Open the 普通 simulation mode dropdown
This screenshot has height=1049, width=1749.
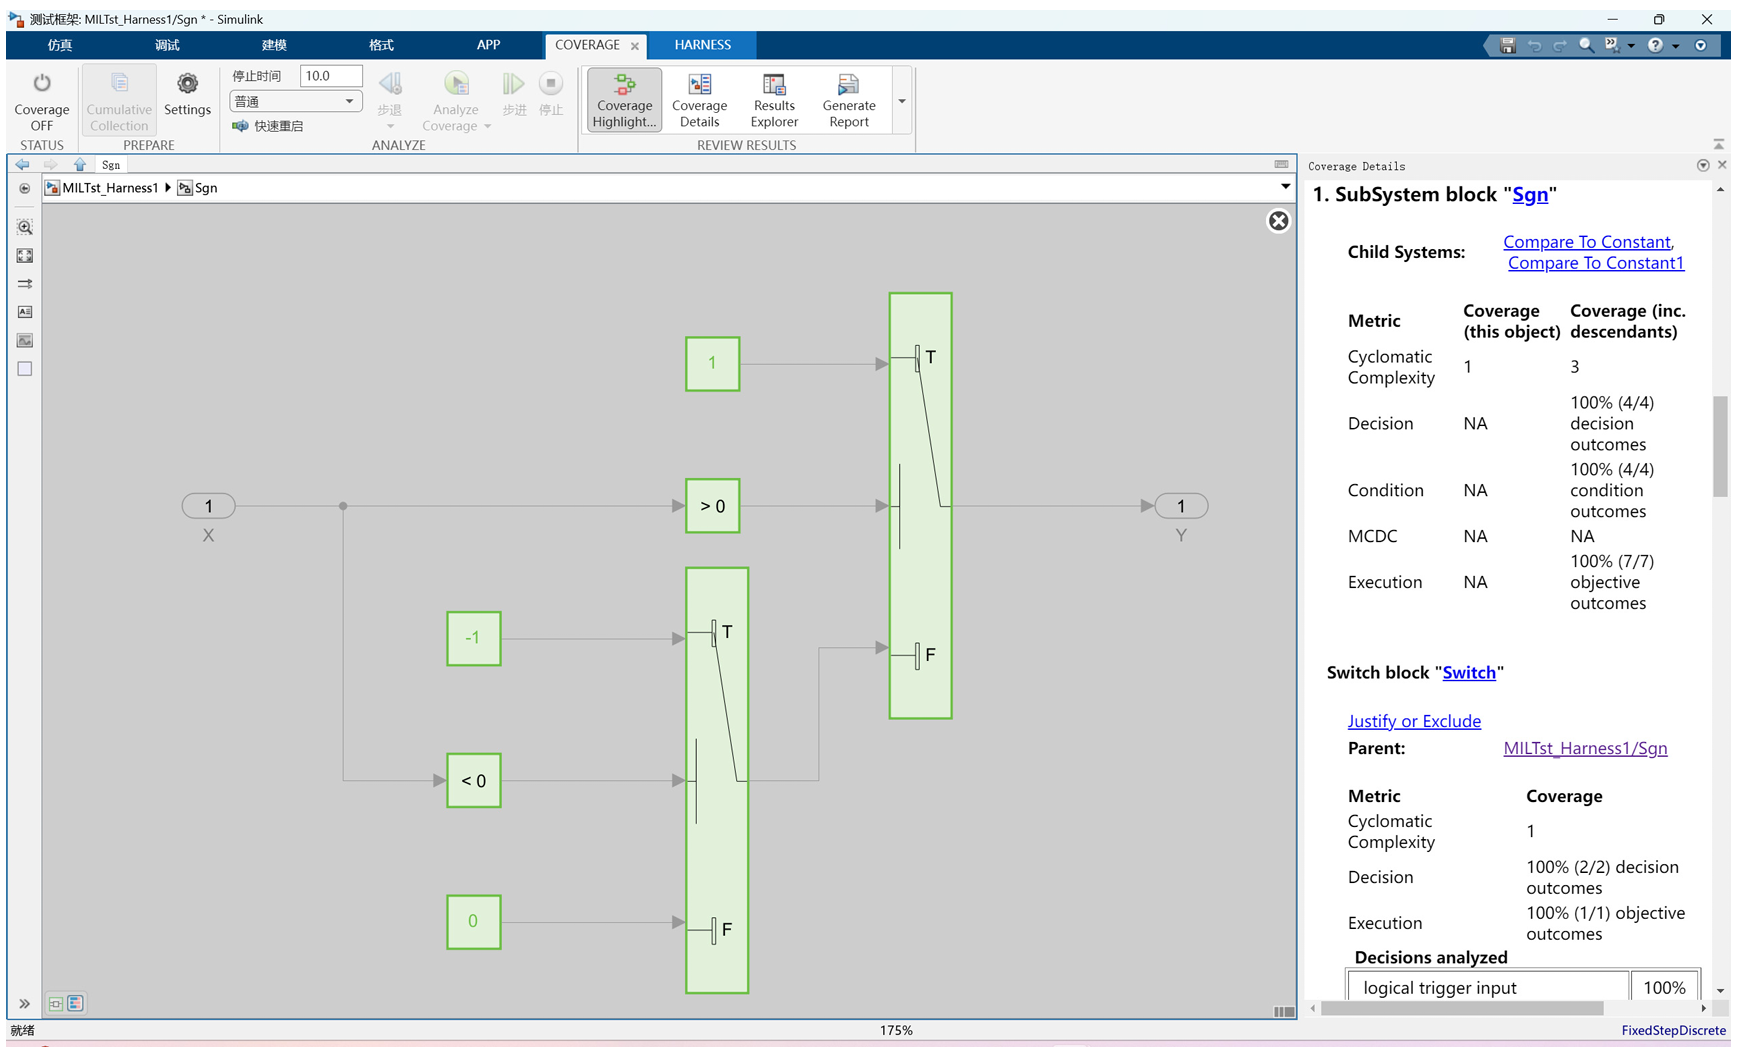click(x=295, y=100)
